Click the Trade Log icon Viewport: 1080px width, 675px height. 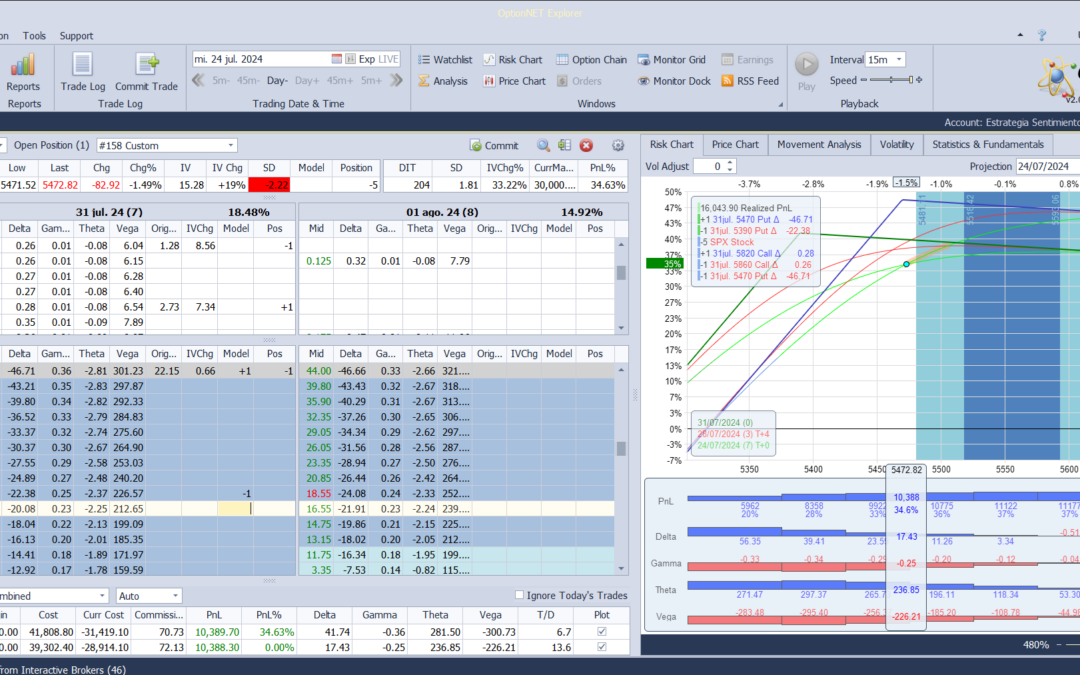tap(82, 66)
